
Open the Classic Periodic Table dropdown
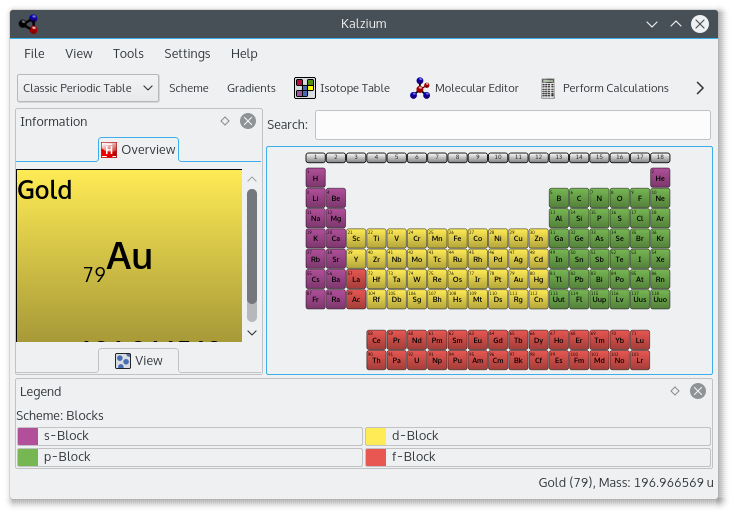coord(88,88)
